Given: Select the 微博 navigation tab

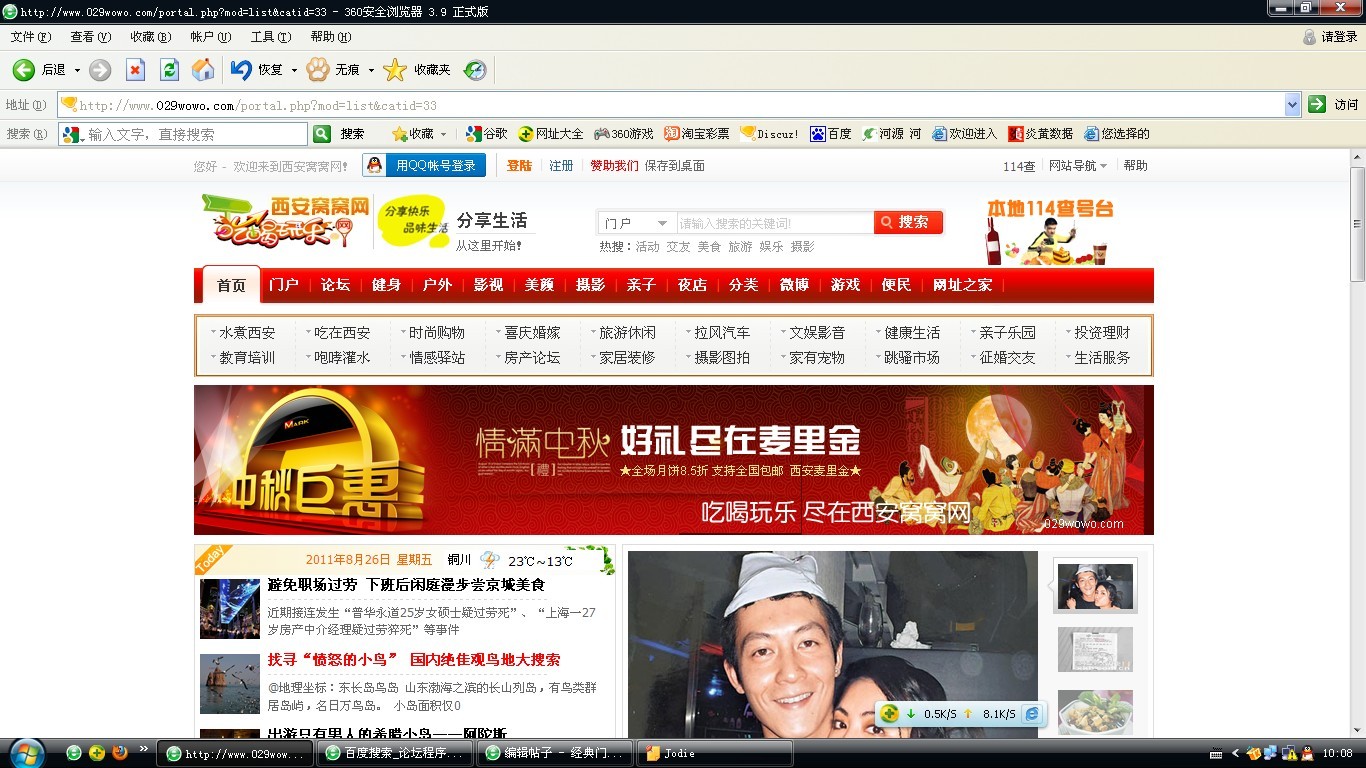Looking at the screenshot, I should 794,285.
